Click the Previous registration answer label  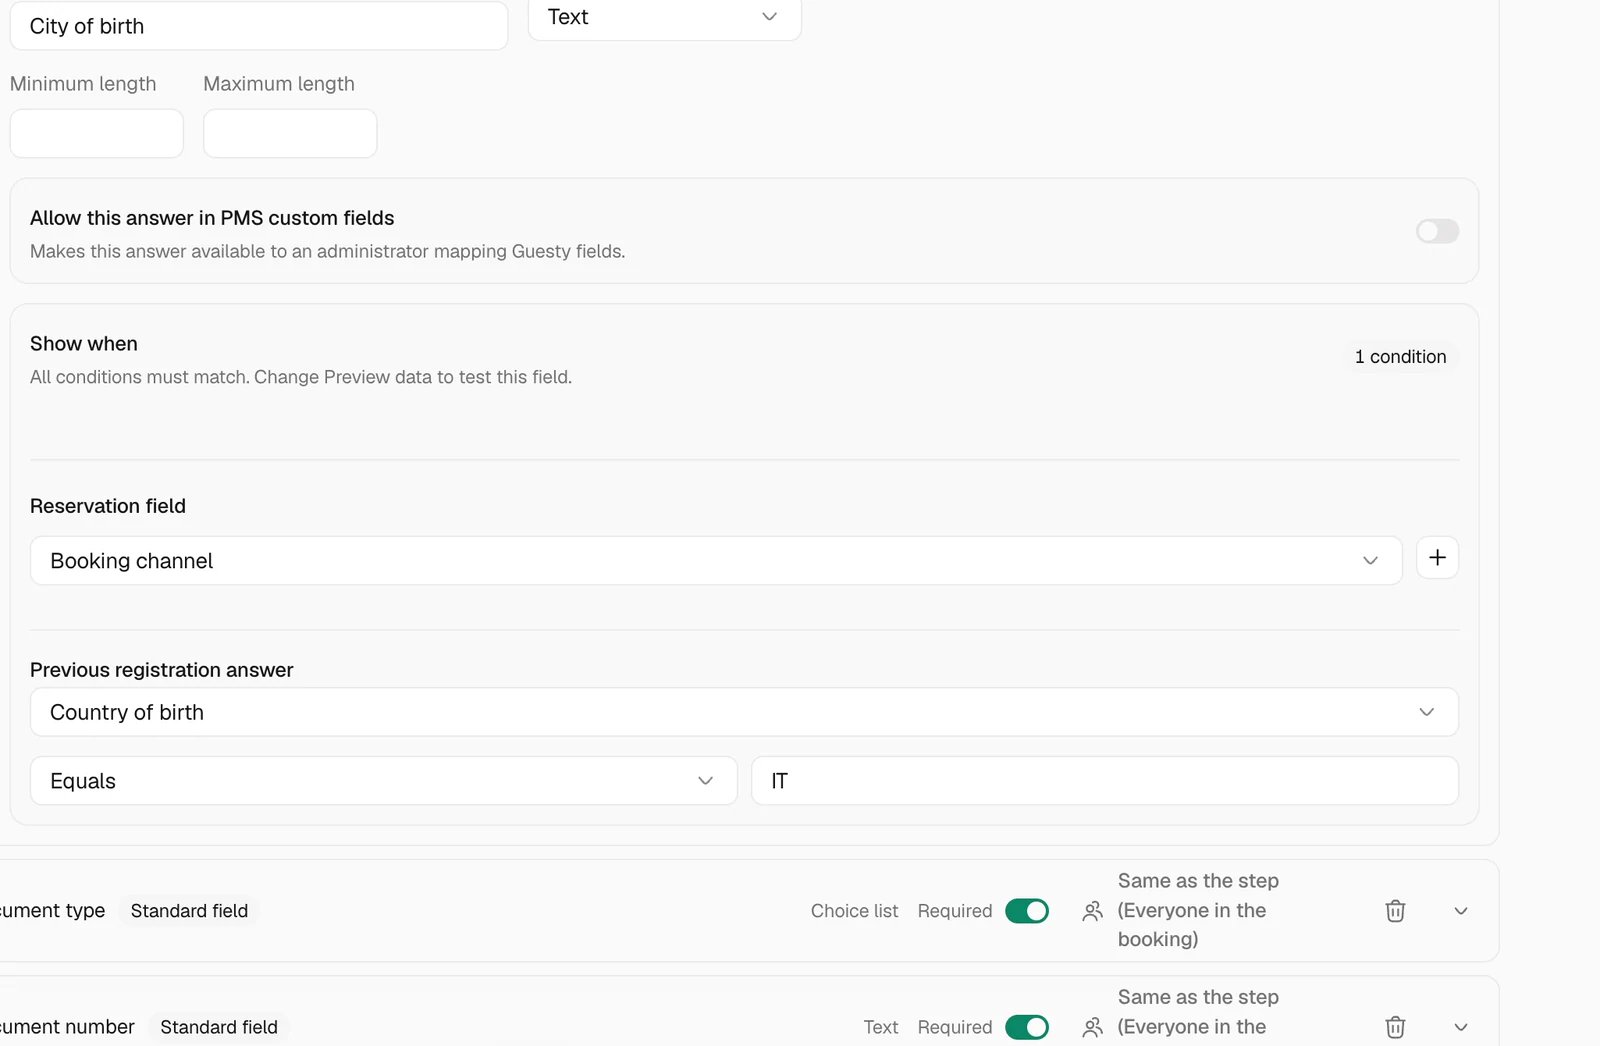(162, 670)
